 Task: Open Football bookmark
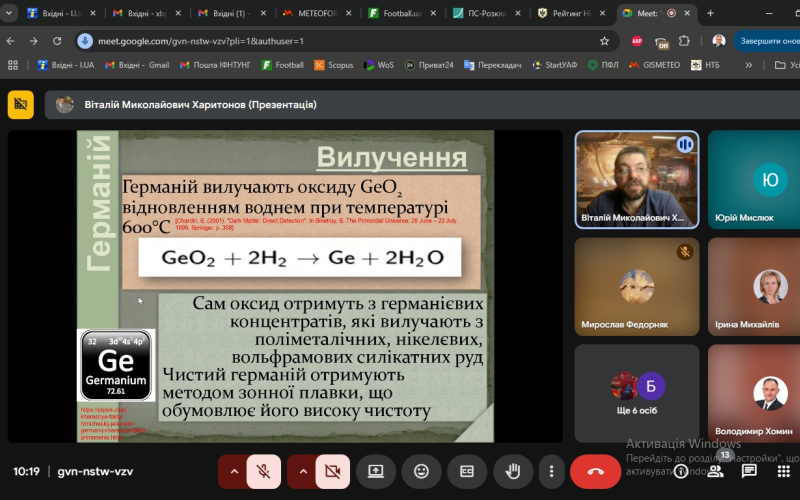click(x=283, y=65)
